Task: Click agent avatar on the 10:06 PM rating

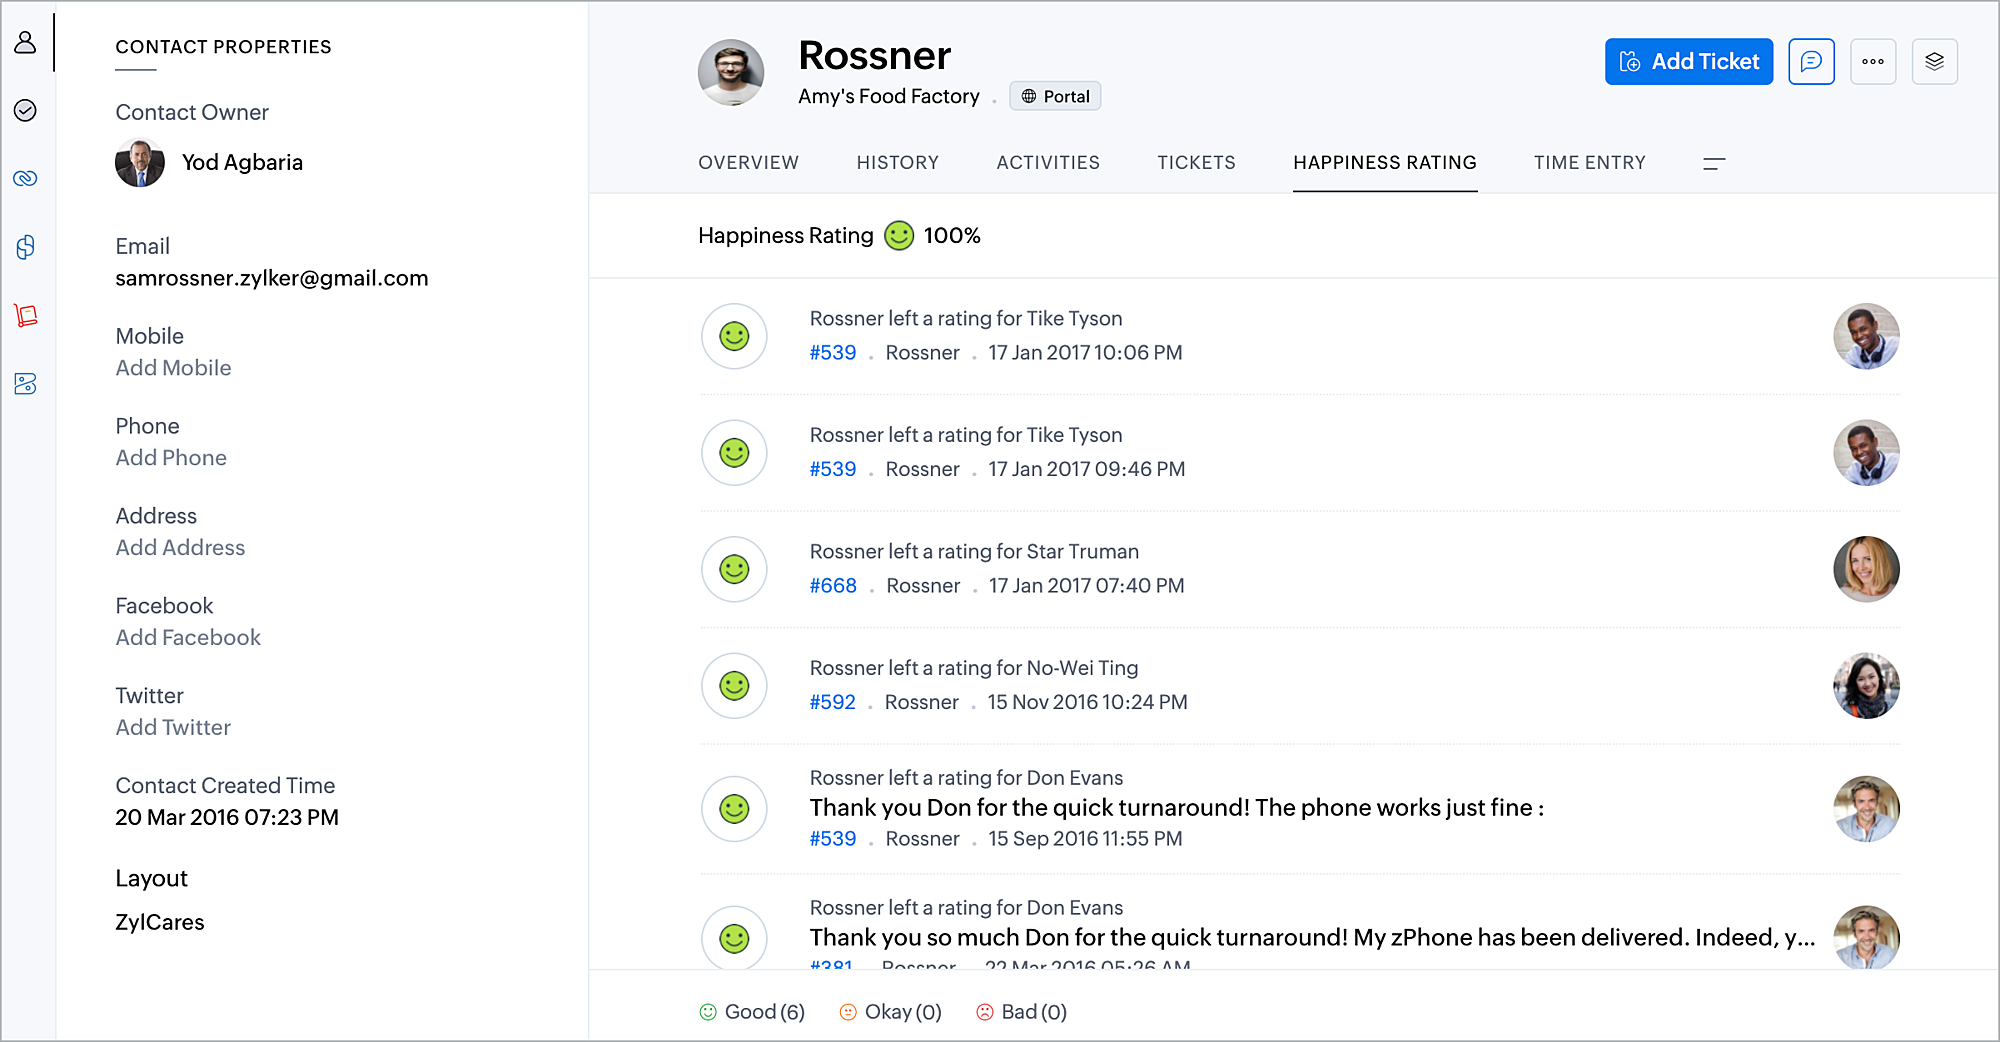Action: (x=1866, y=336)
